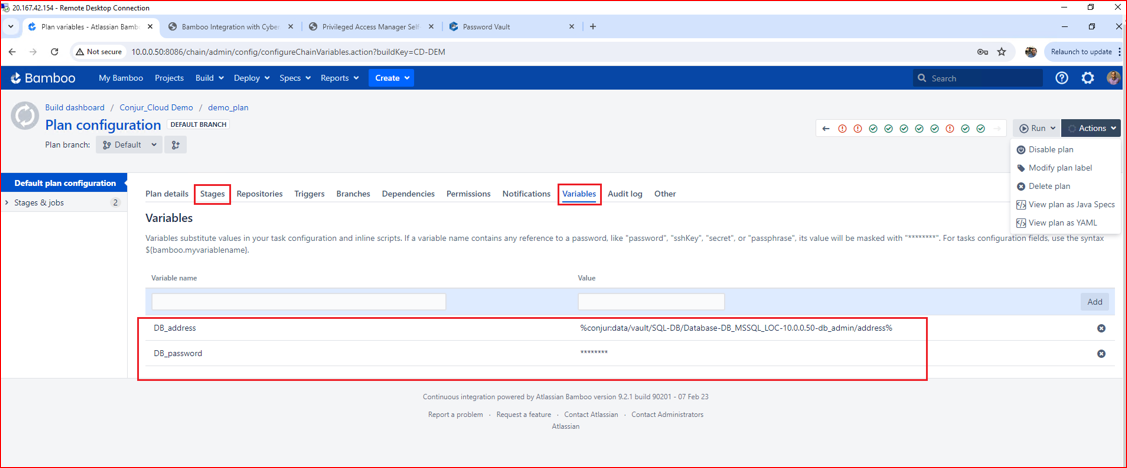The height and width of the screenshot is (468, 1127).
Task: Switch to the Repositories tab
Action: coord(259,194)
